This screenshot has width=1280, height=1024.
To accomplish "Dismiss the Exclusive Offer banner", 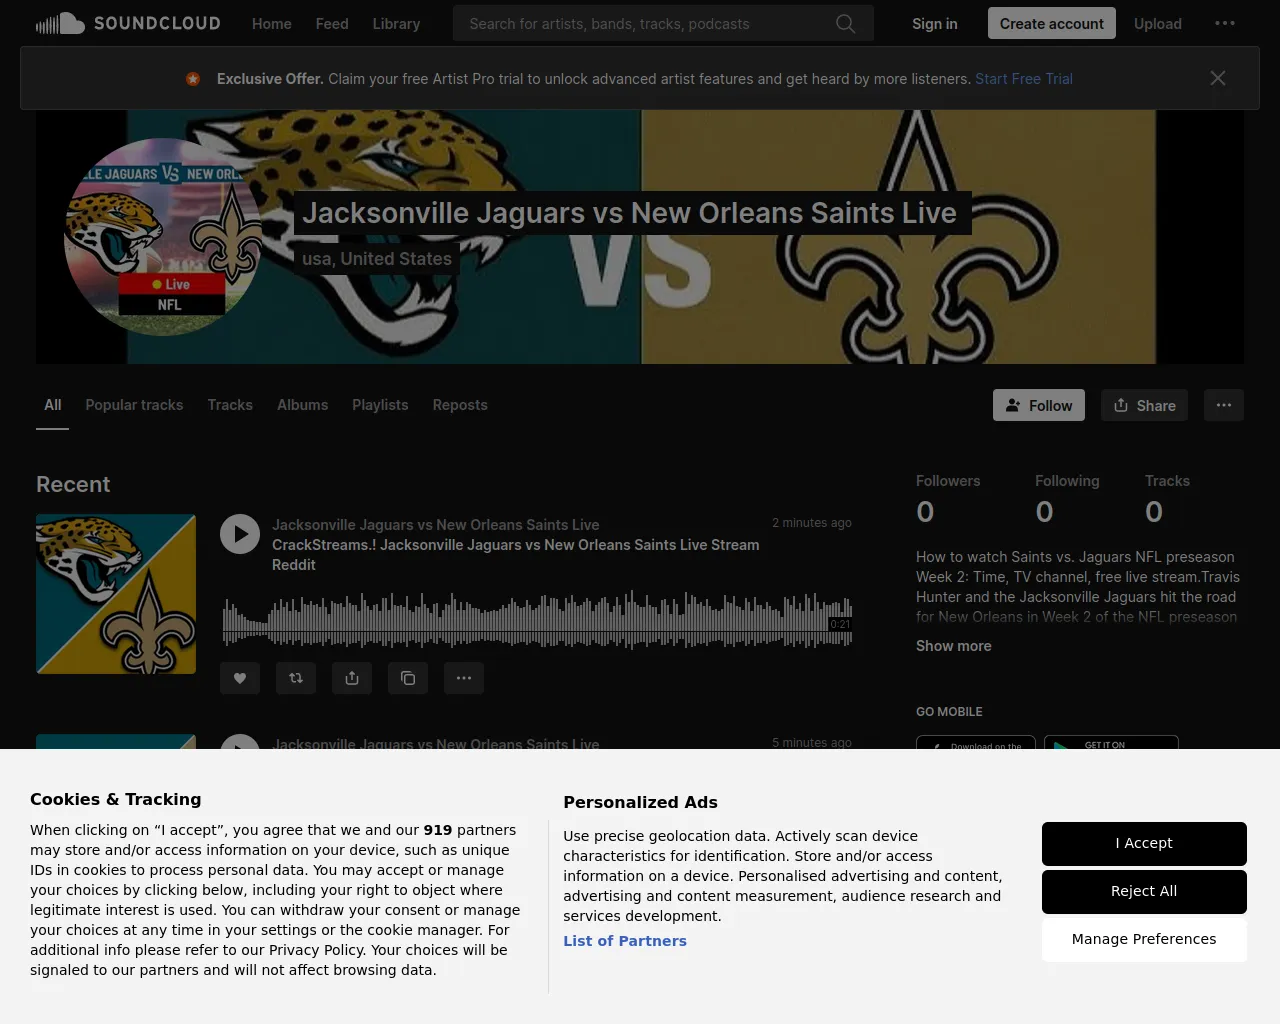I will (x=1217, y=78).
